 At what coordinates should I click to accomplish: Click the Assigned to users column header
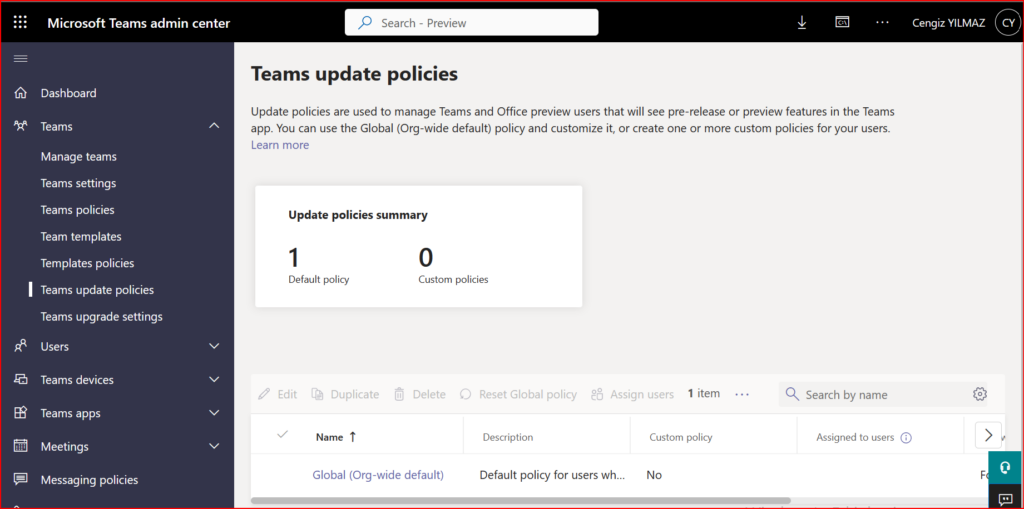click(855, 437)
